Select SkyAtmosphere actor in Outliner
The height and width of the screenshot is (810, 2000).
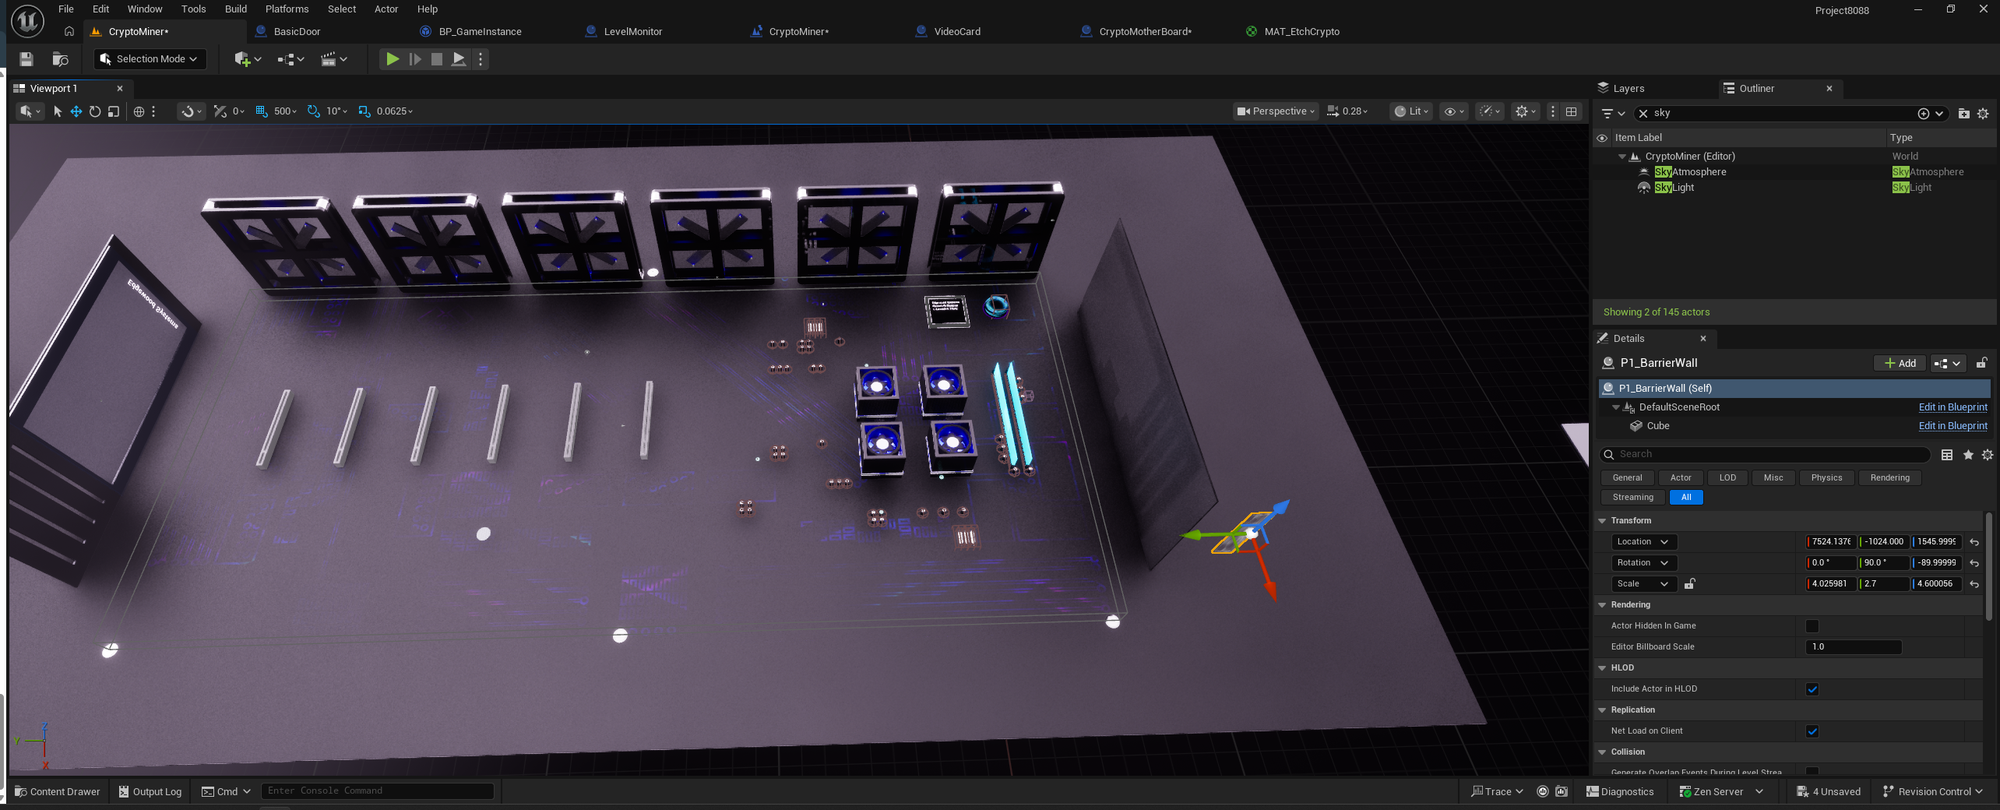(x=1690, y=172)
